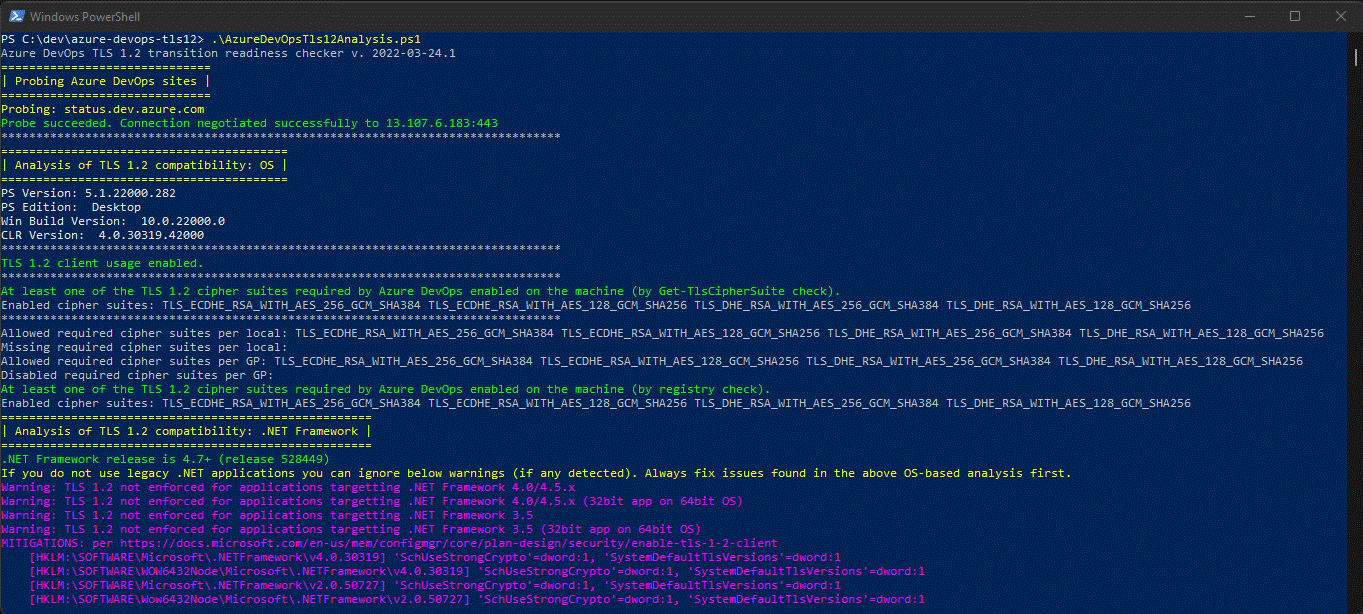
Task: Maximize the PowerShell window
Action: [1295, 16]
